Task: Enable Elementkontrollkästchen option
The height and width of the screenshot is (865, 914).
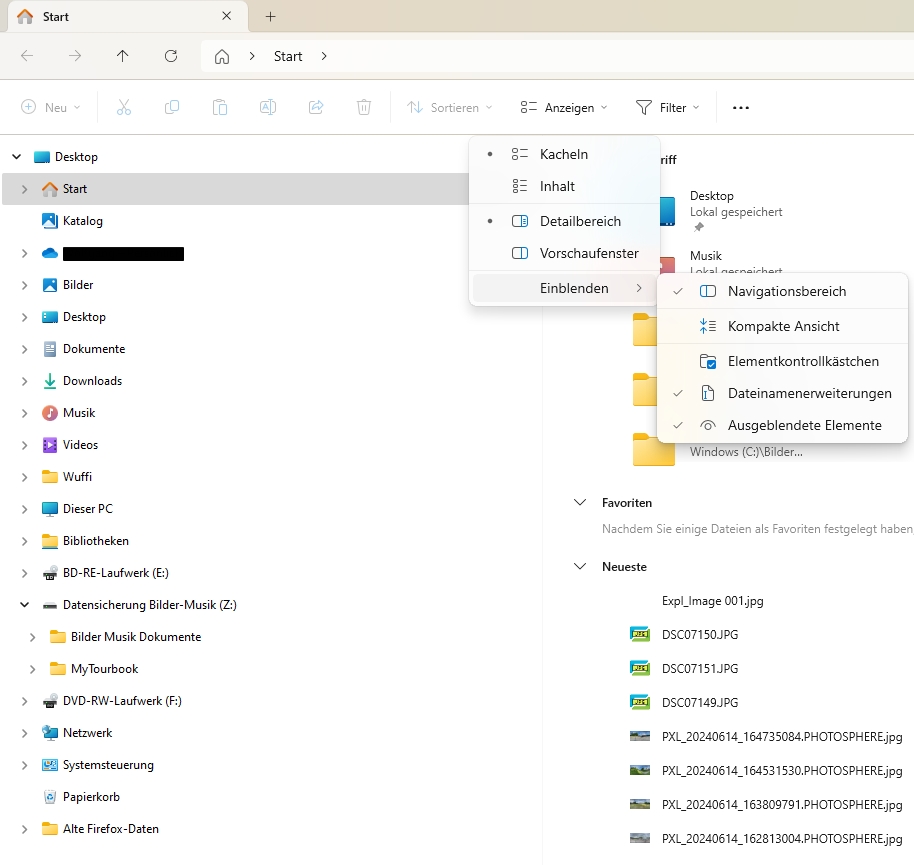Action: 782,361
